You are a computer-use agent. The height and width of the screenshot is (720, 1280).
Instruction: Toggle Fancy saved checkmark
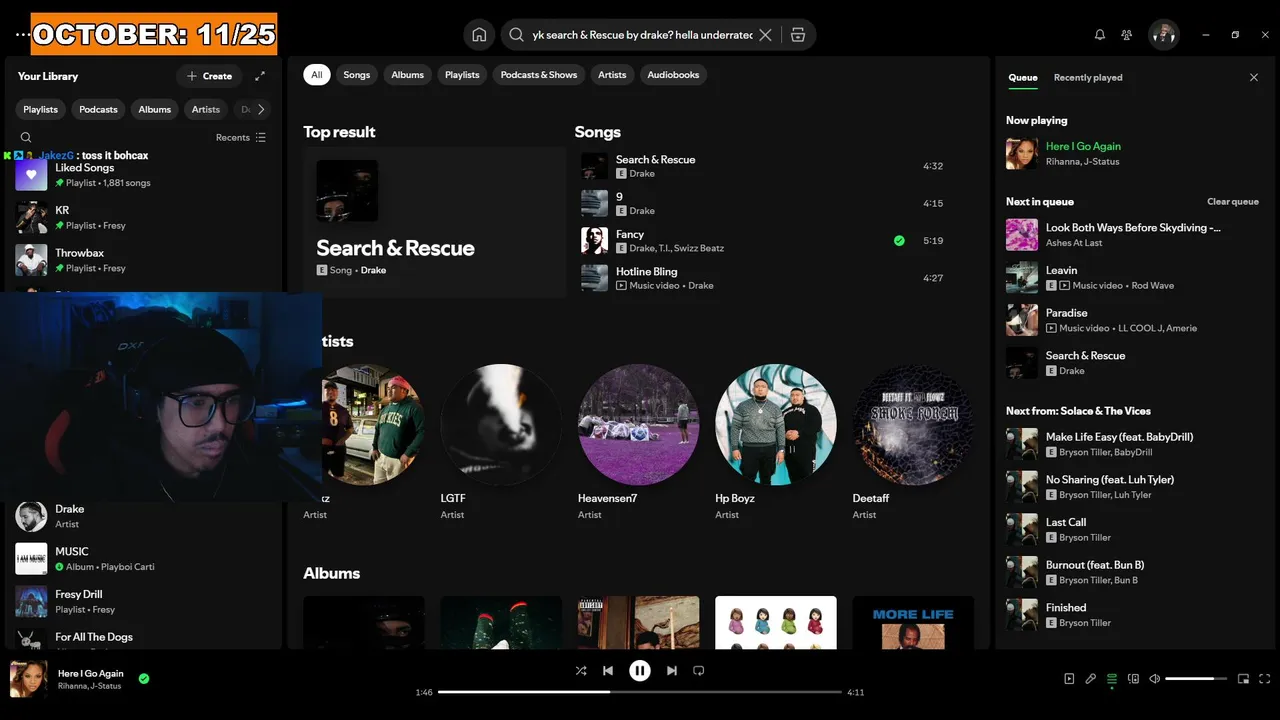(x=899, y=241)
